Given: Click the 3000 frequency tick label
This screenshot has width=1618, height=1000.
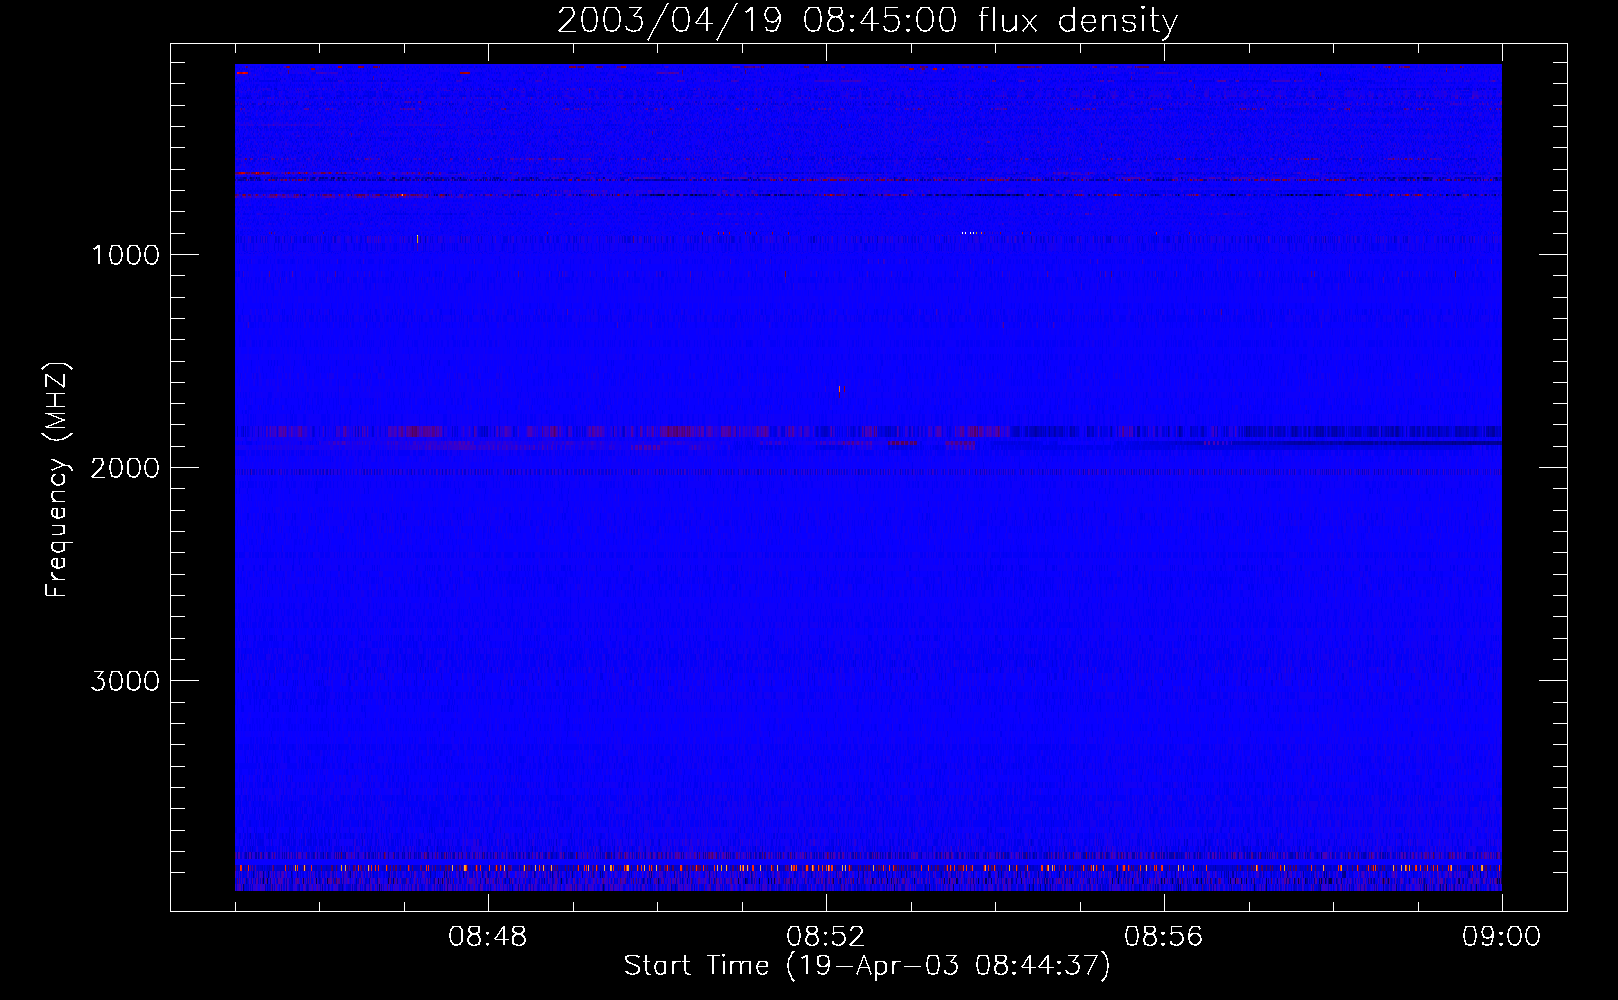Looking at the screenshot, I should [x=125, y=681].
